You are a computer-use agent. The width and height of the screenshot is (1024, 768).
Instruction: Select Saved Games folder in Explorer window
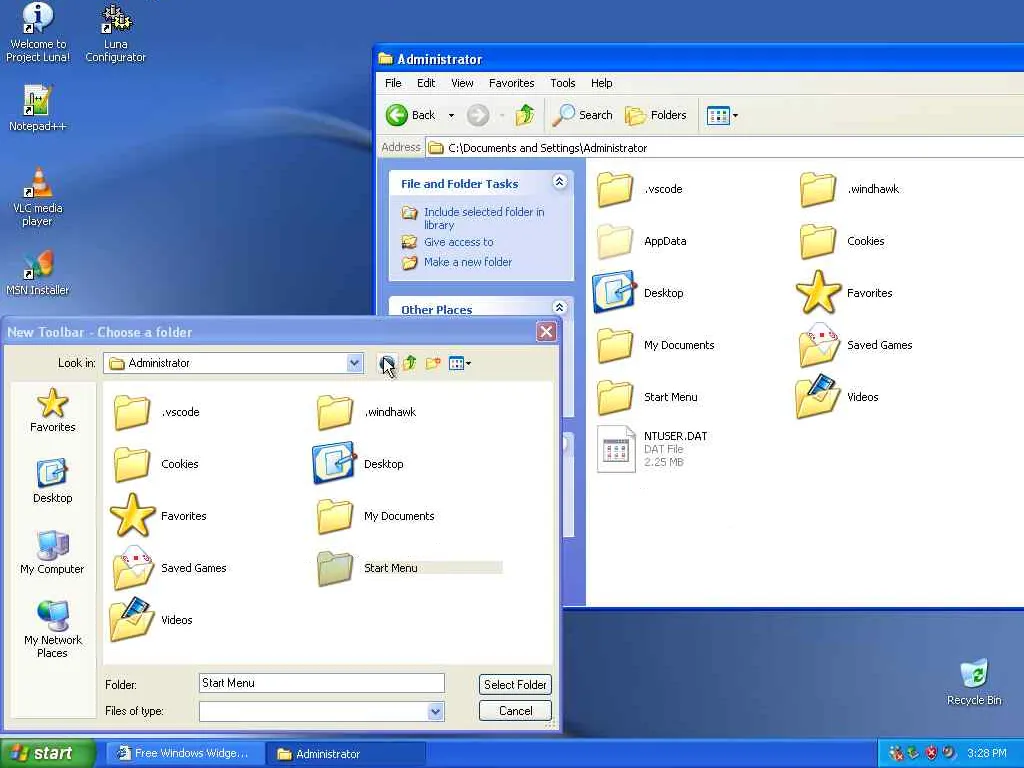click(x=856, y=345)
